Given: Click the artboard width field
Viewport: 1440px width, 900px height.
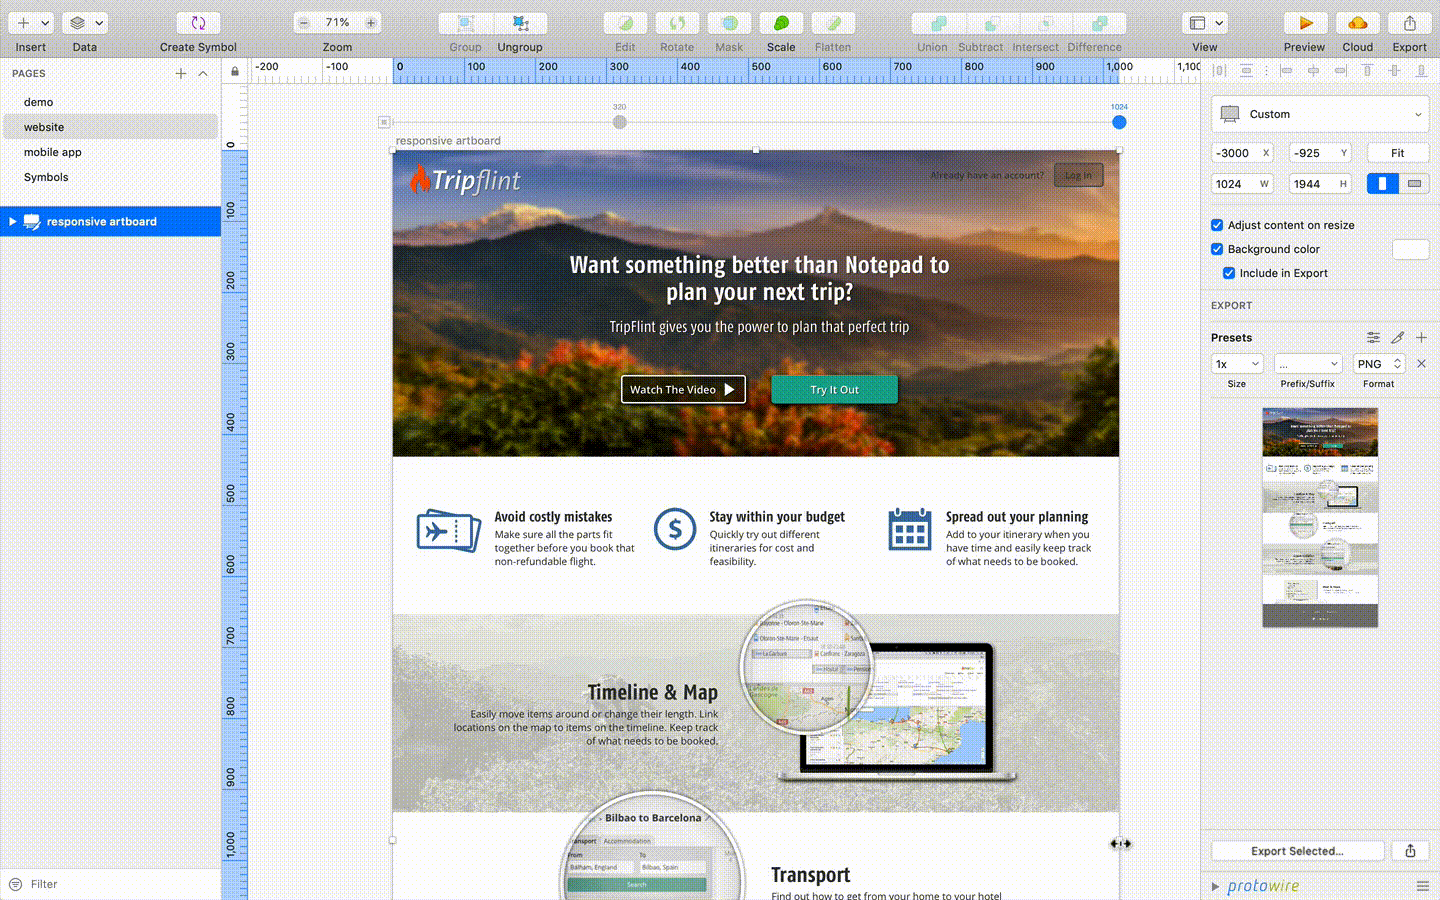Looking at the screenshot, I should tap(1242, 184).
